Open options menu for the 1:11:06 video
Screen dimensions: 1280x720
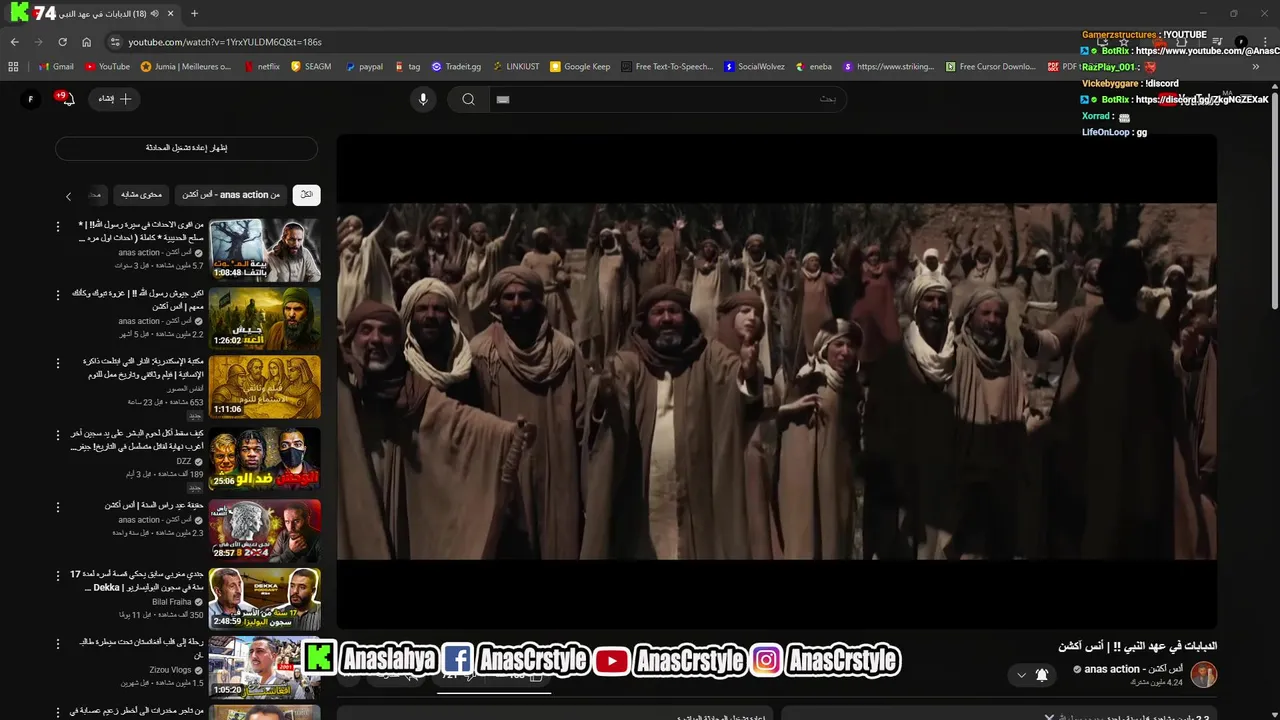(57, 364)
